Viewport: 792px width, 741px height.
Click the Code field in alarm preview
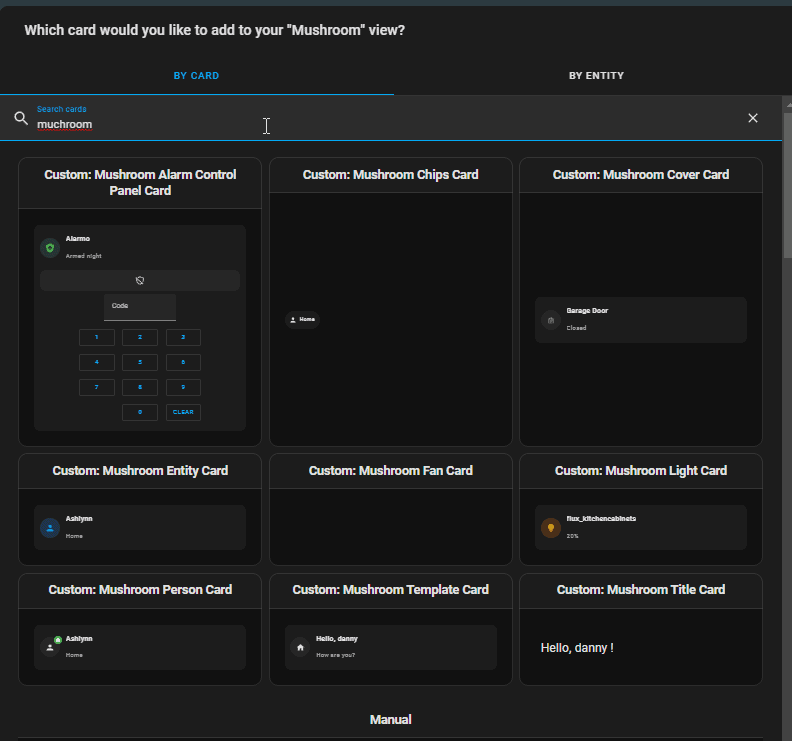[x=140, y=307]
